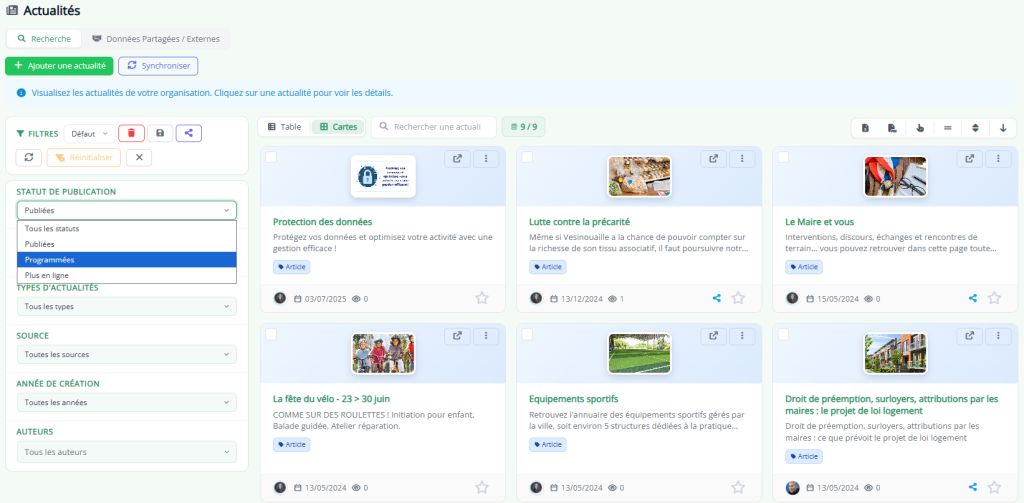The image size is (1024, 503).
Task: Check the Le Maire et vous card checkbox
Action: 783,157
